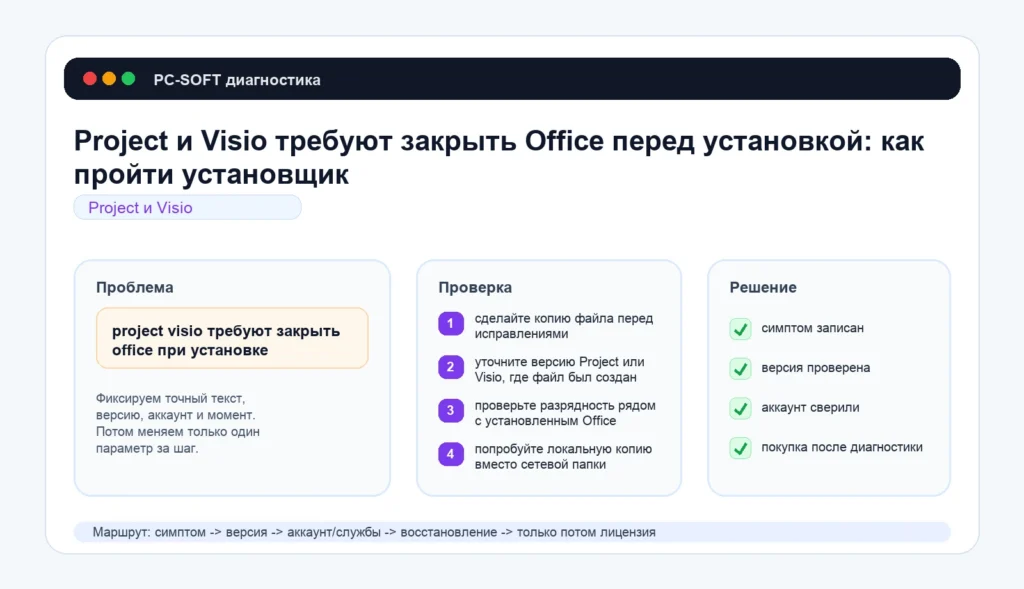Click the 'попробуйте локальную копию' step text
This screenshot has height=589, width=1024.
[563, 456]
